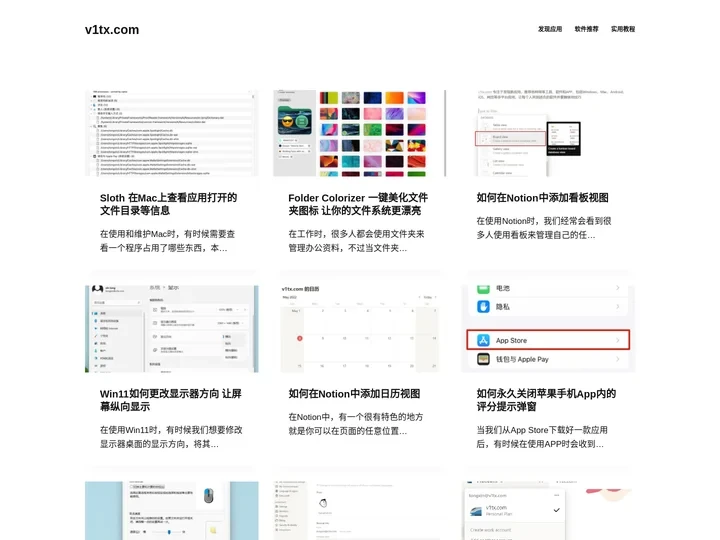Open the Notion calendar view thumbnail
720x540 pixels.
360,329
